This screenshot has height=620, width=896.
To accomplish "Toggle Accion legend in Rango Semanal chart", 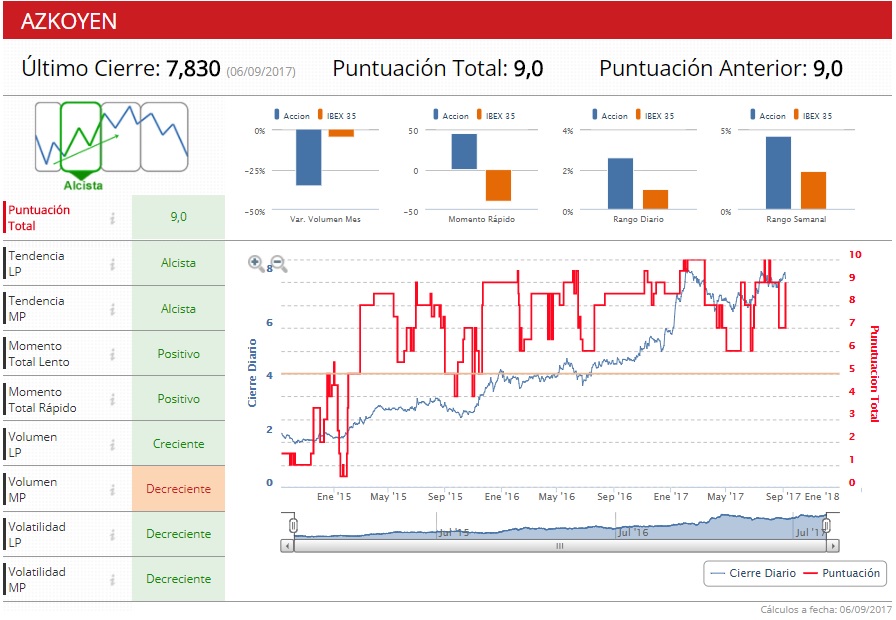I will pyautogui.click(x=768, y=115).
